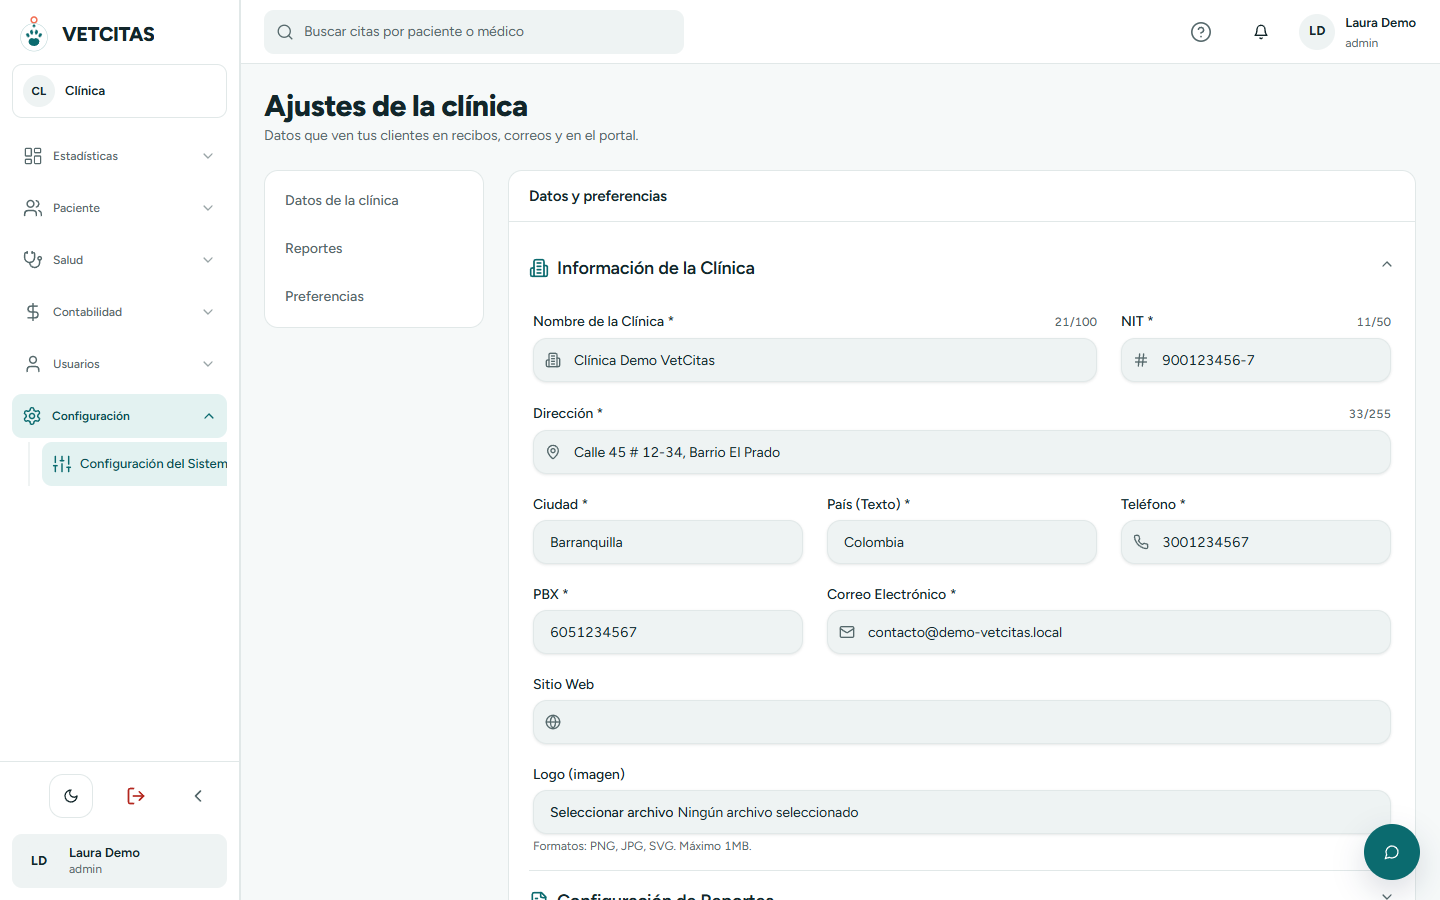The image size is (1440, 900).
Task: Click the red logout icon
Action: coord(136,796)
